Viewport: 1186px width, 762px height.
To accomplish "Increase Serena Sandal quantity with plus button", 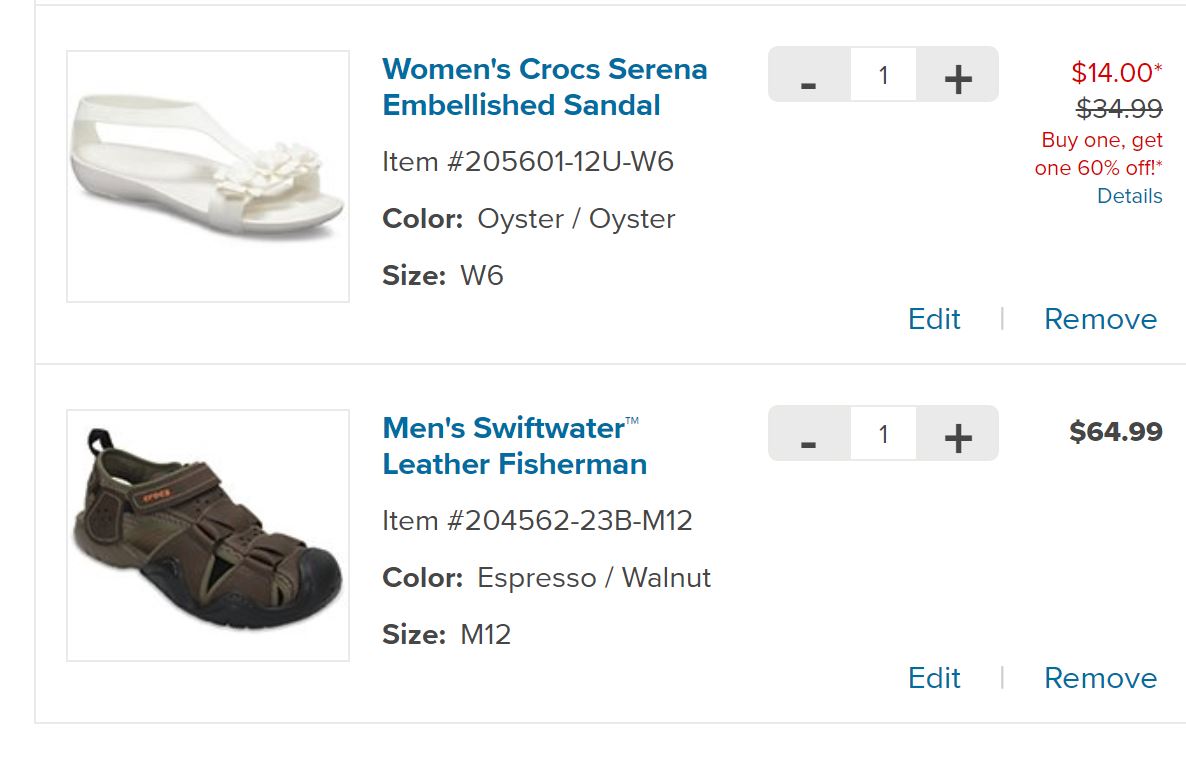I will coord(957,76).
